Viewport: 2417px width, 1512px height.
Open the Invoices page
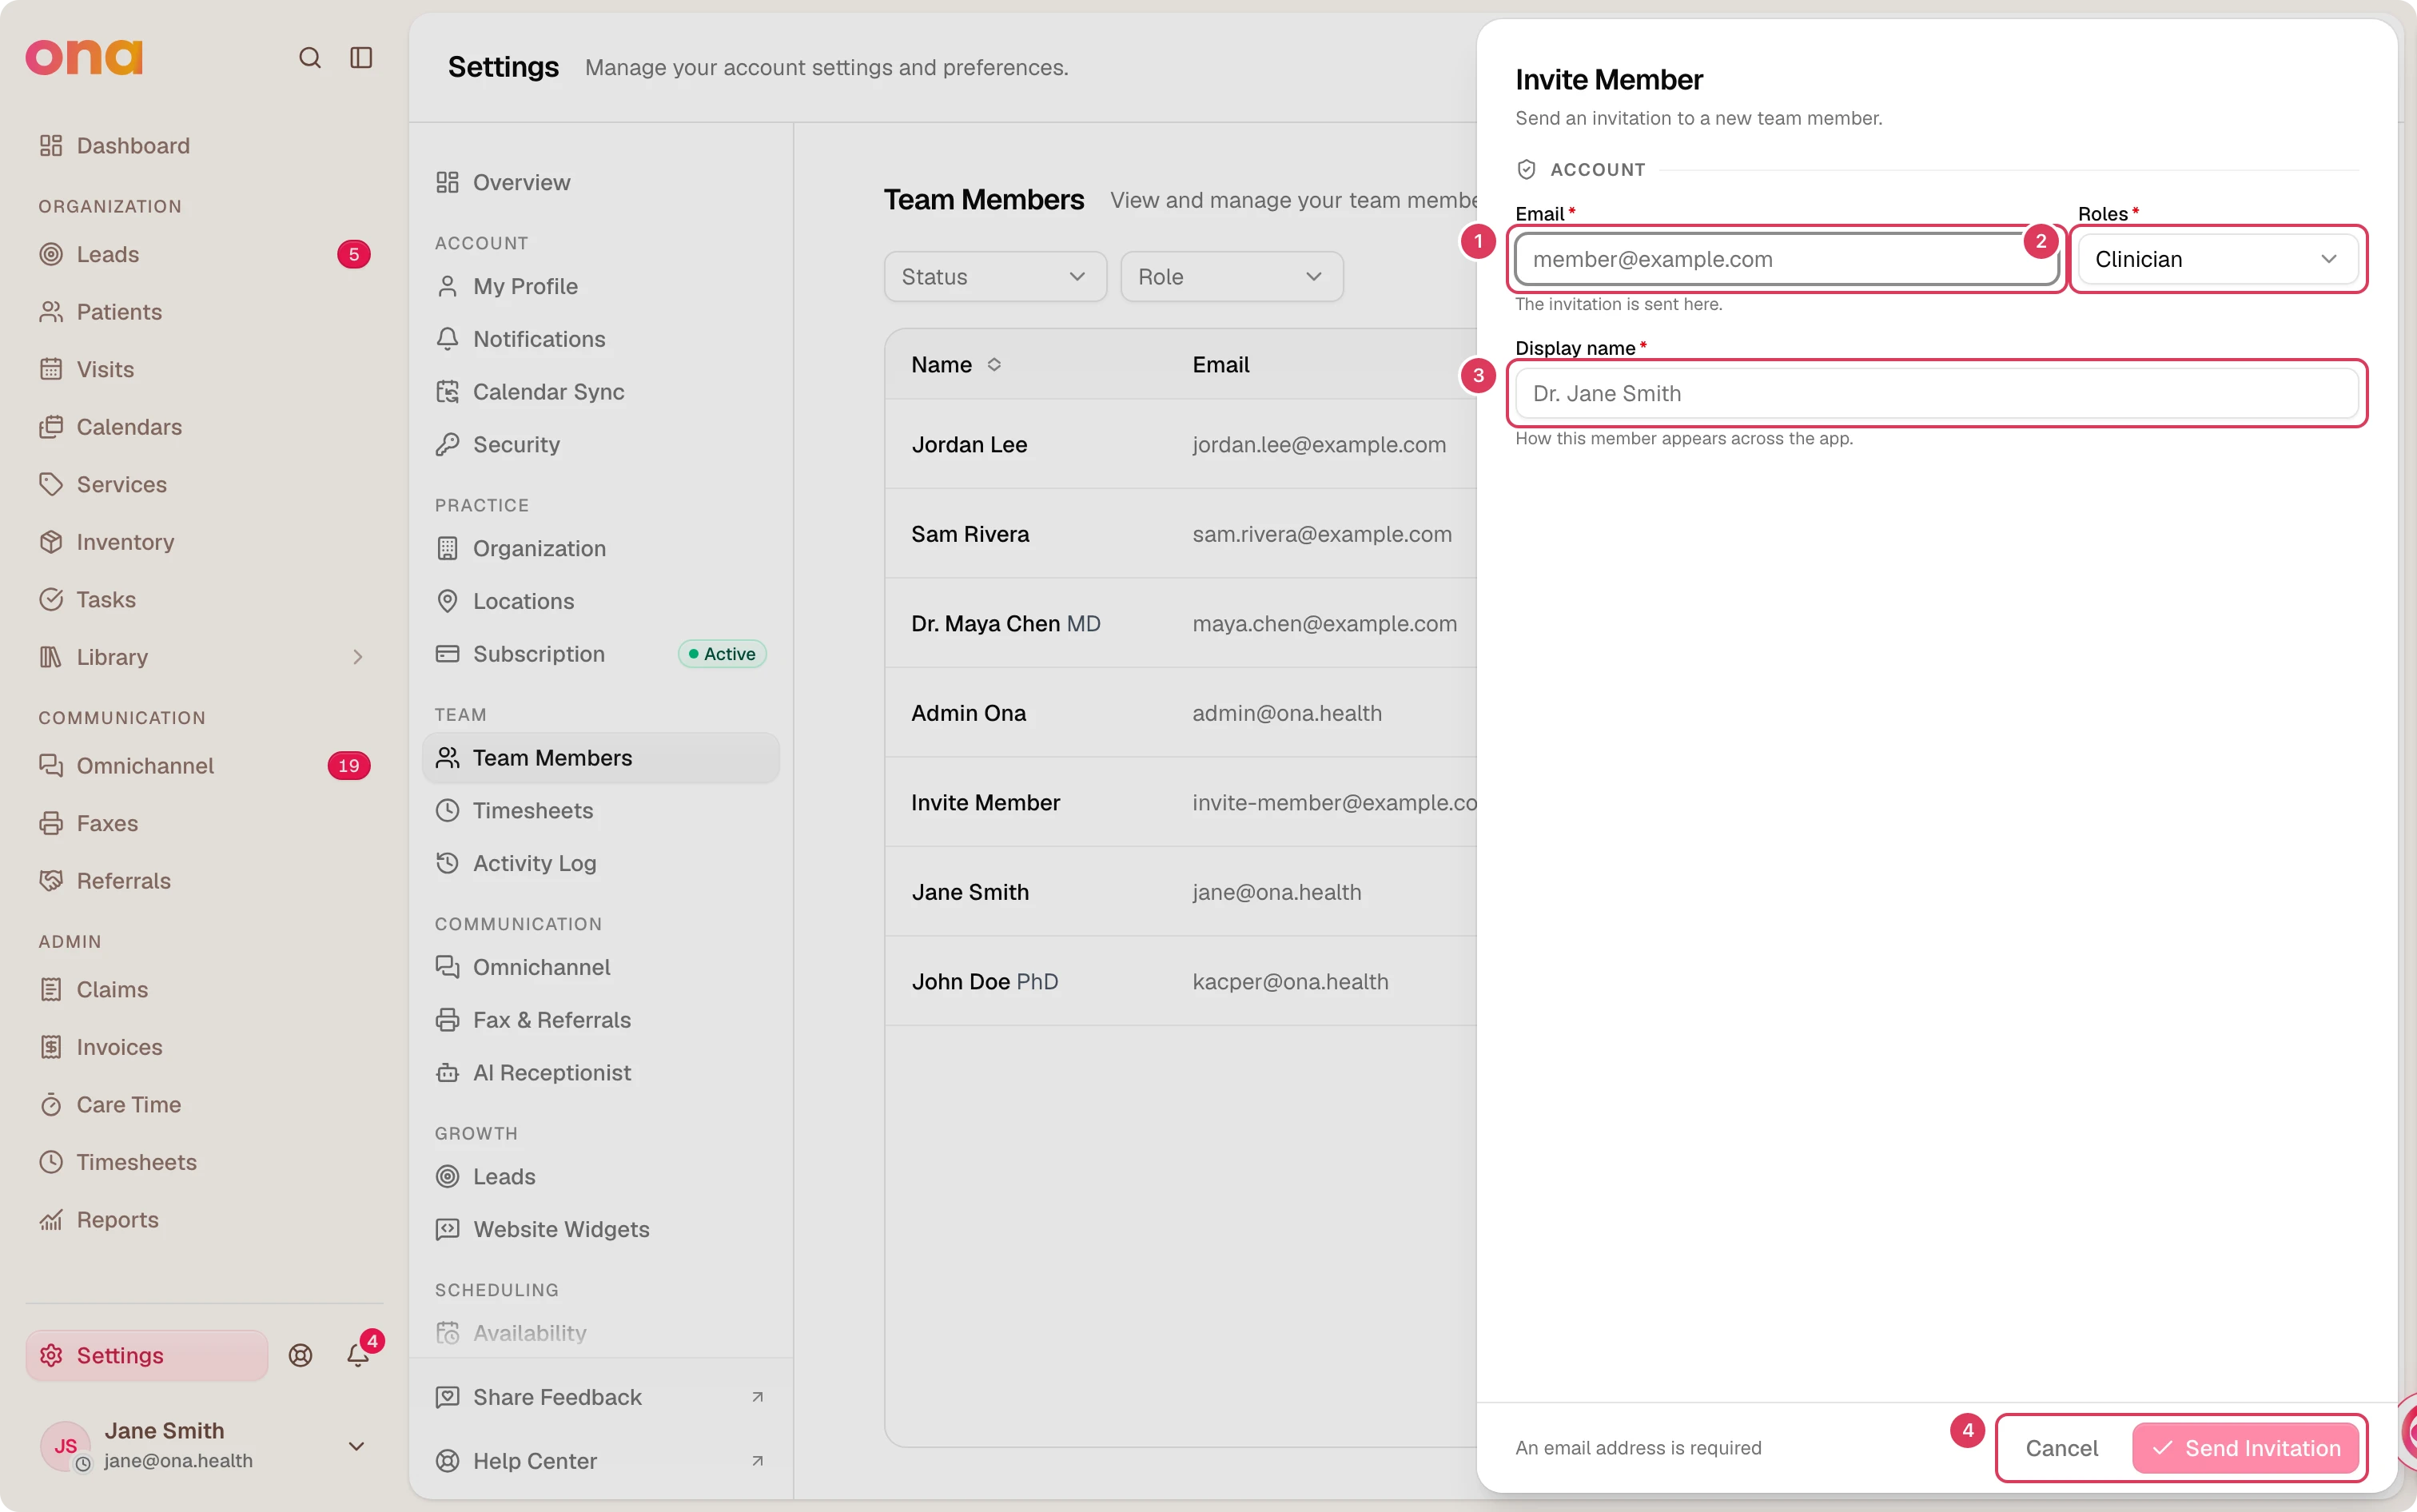204,1047
